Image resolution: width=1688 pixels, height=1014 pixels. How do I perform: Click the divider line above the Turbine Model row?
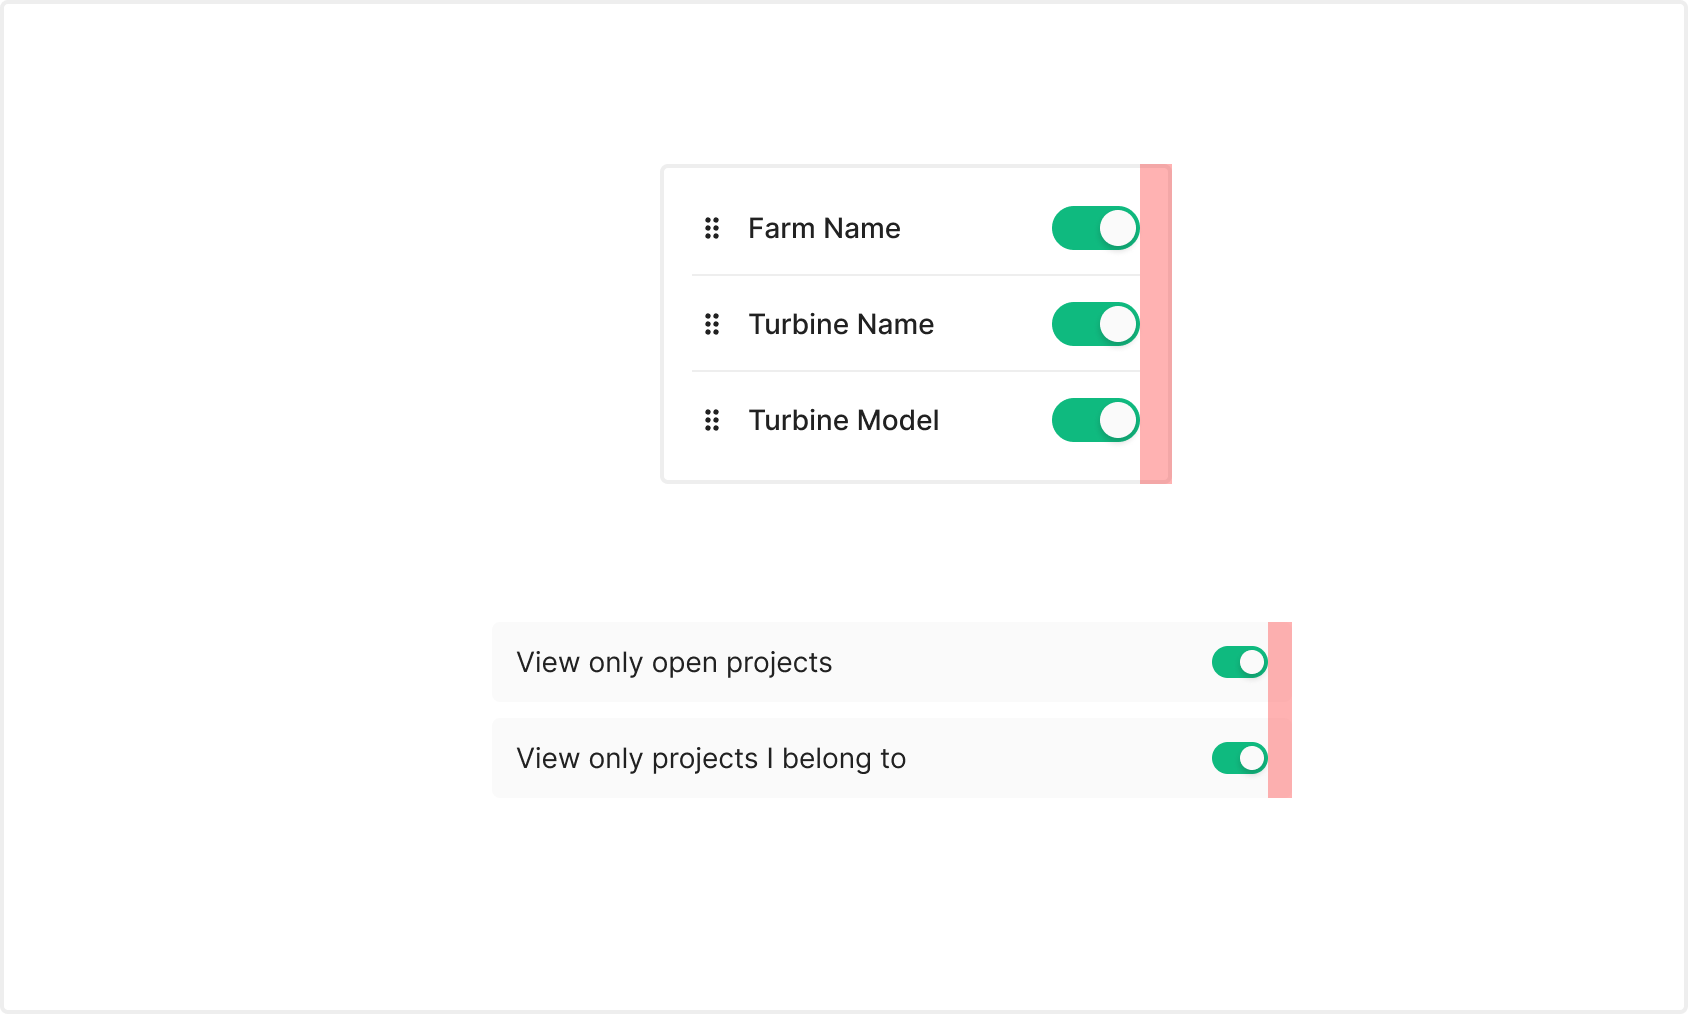click(x=915, y=371)
